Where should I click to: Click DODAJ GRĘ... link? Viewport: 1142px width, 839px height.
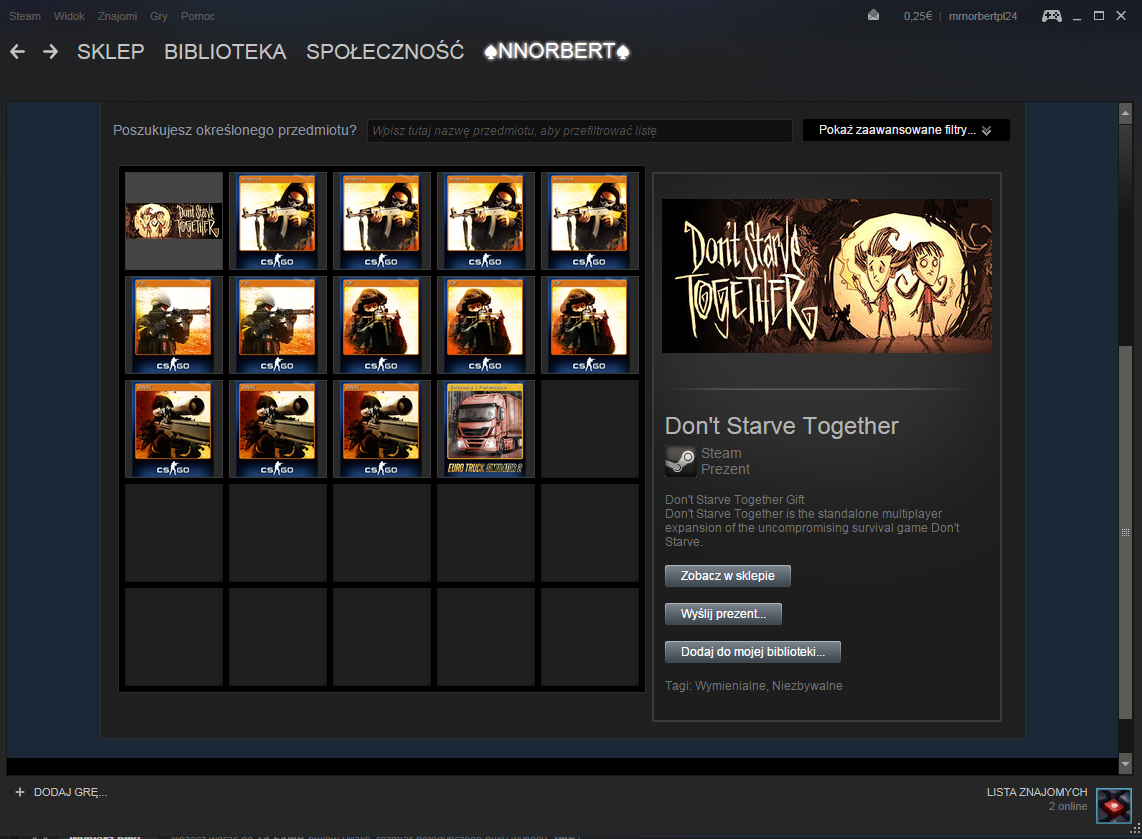(x=70, y=792)
